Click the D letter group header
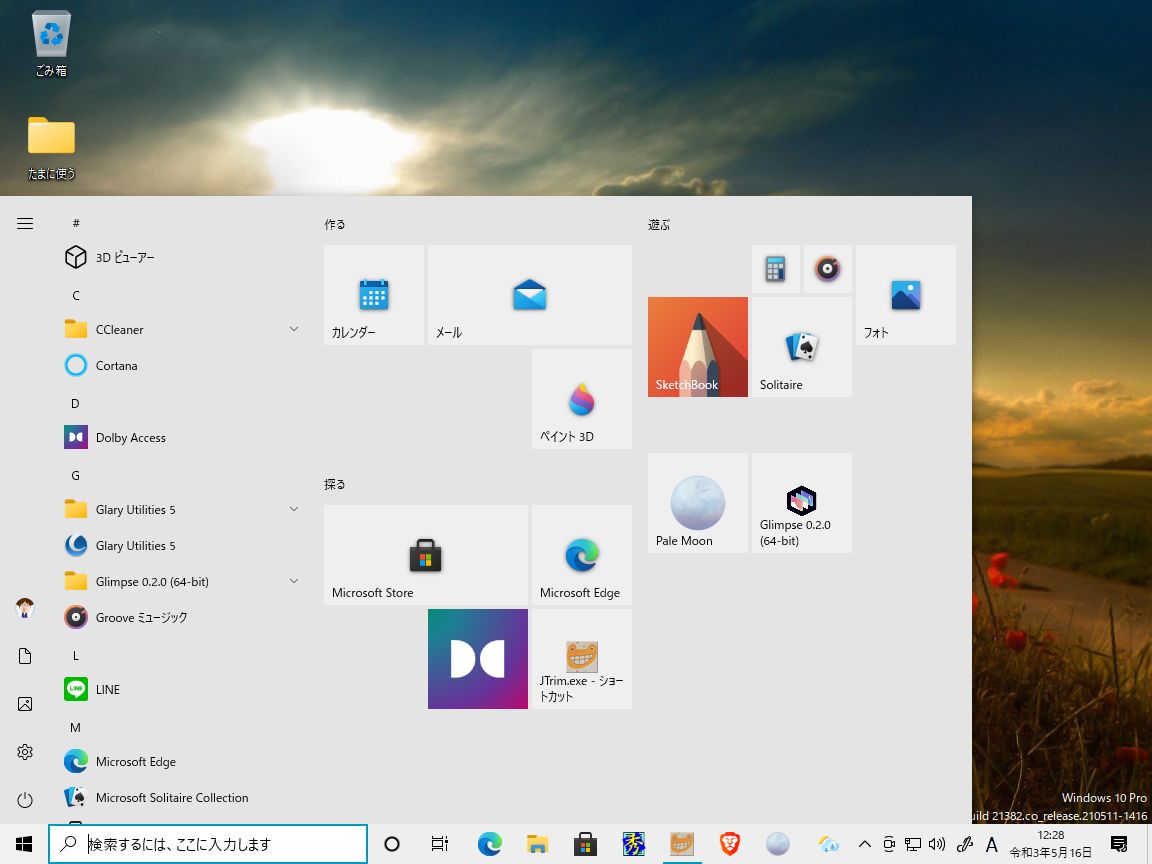1152x864 pixels. coord(76,403)
